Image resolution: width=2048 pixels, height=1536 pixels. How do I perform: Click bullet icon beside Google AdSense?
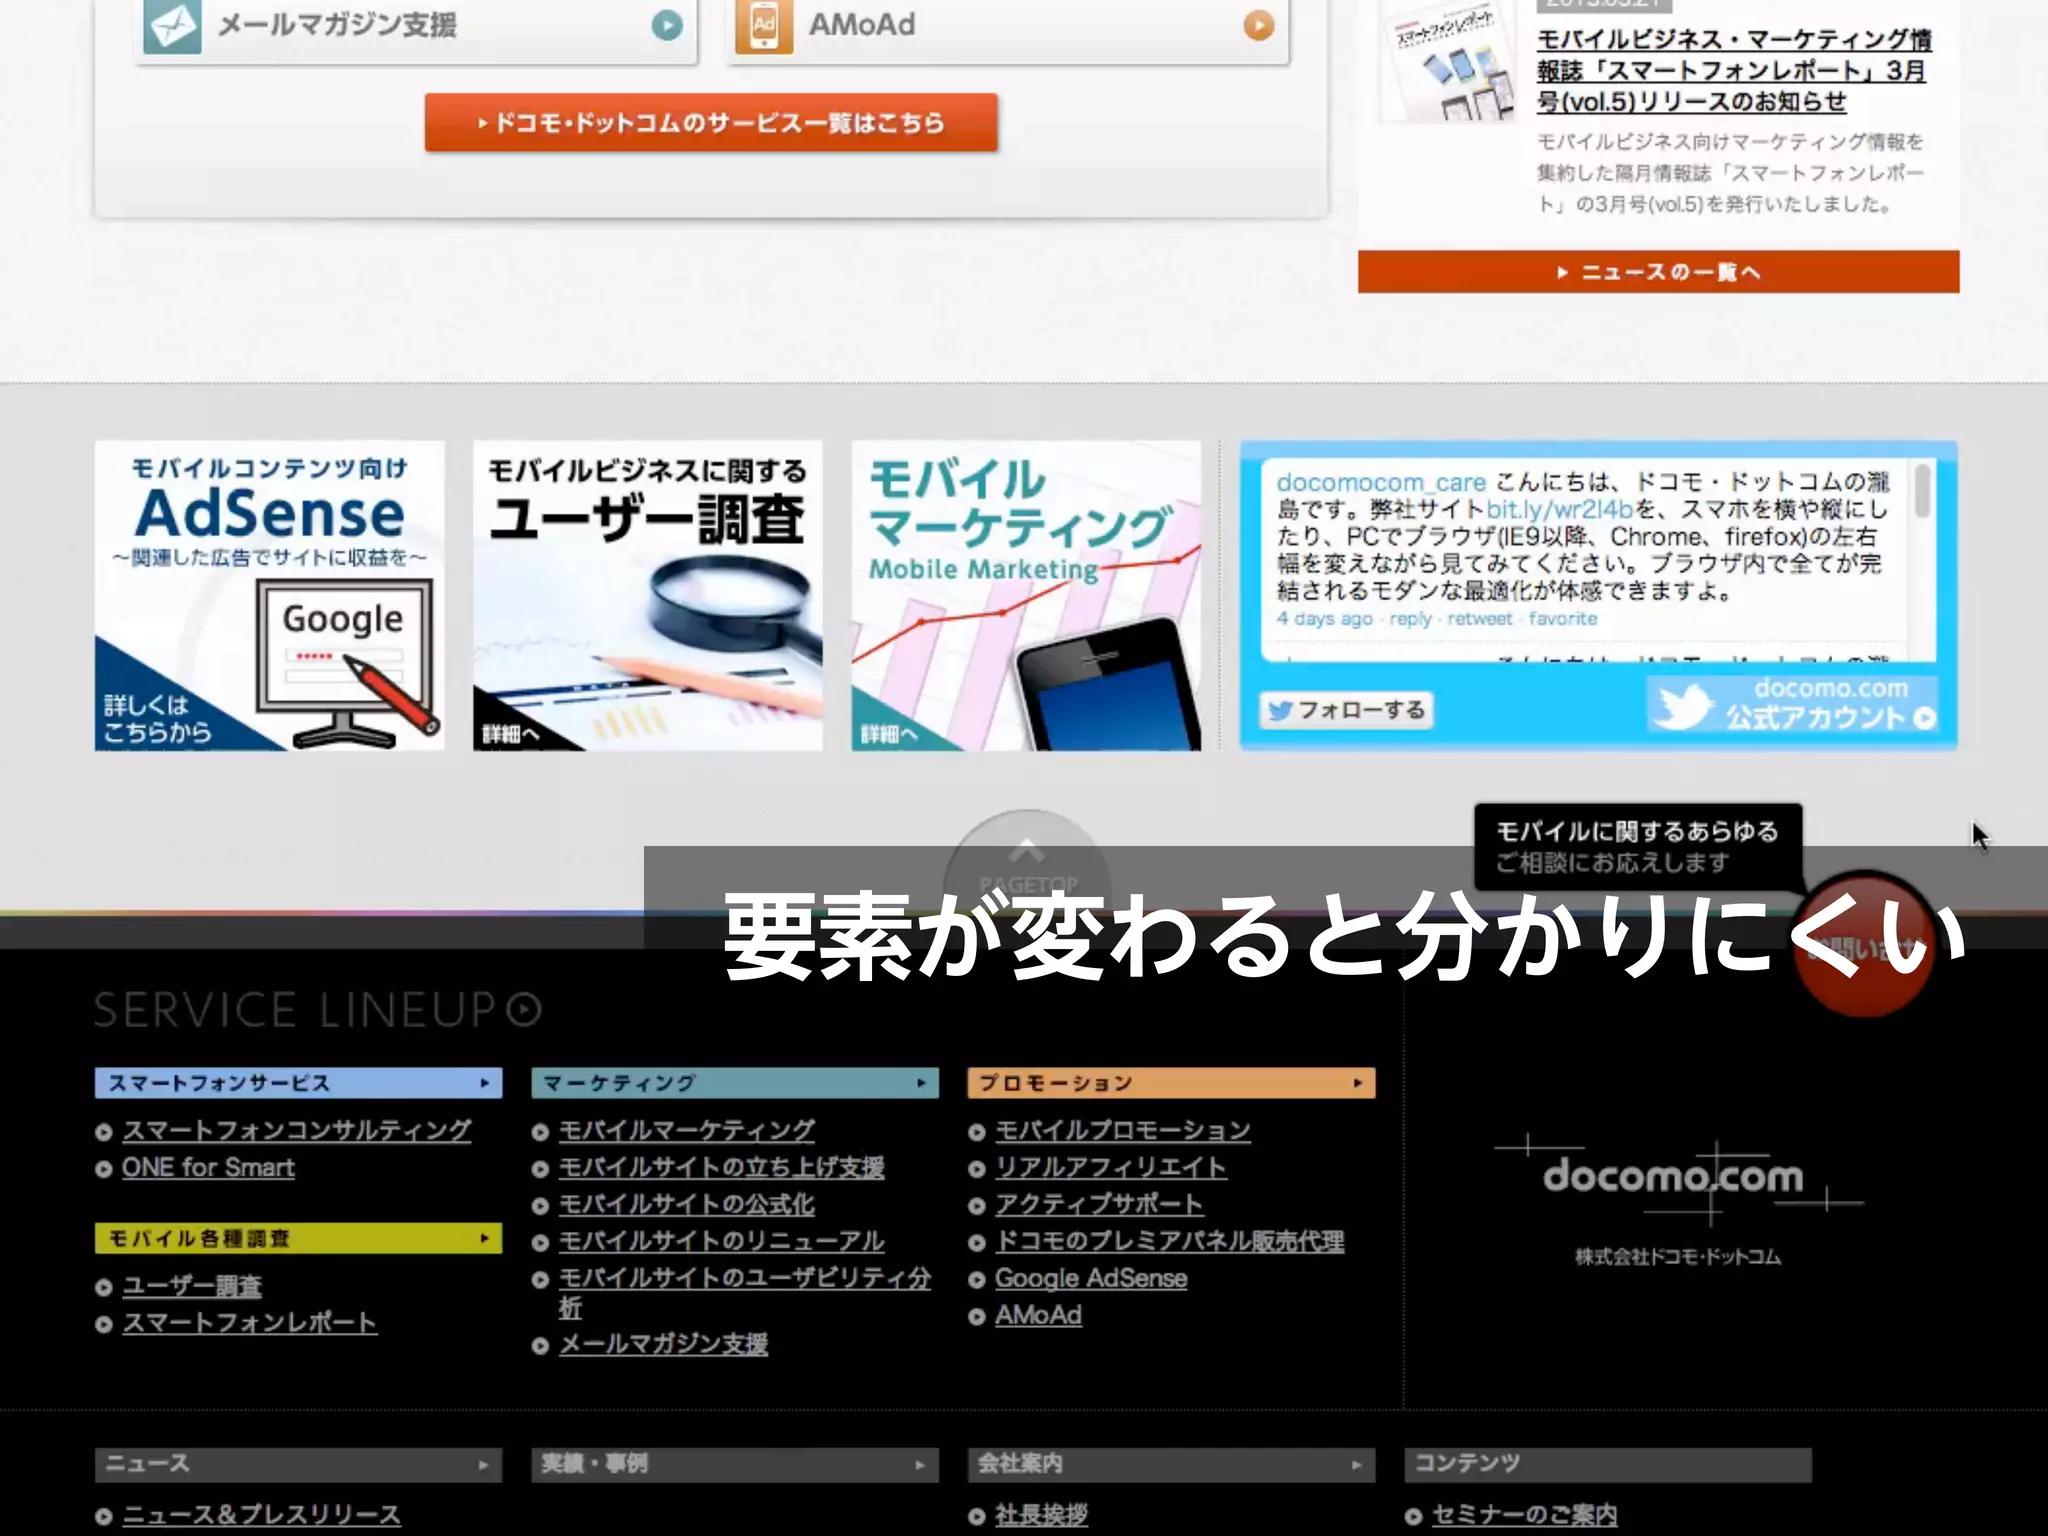pos(977,1280)
